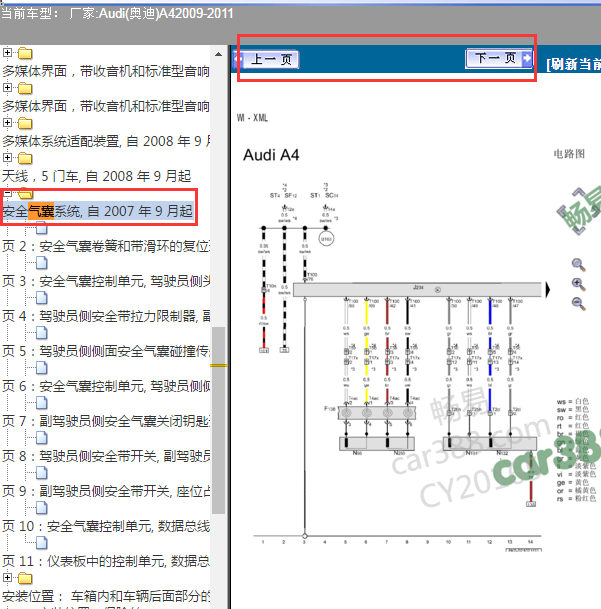Expand the 安装位置 folder node
Screen dimensions: 601x609
point(7,577)
